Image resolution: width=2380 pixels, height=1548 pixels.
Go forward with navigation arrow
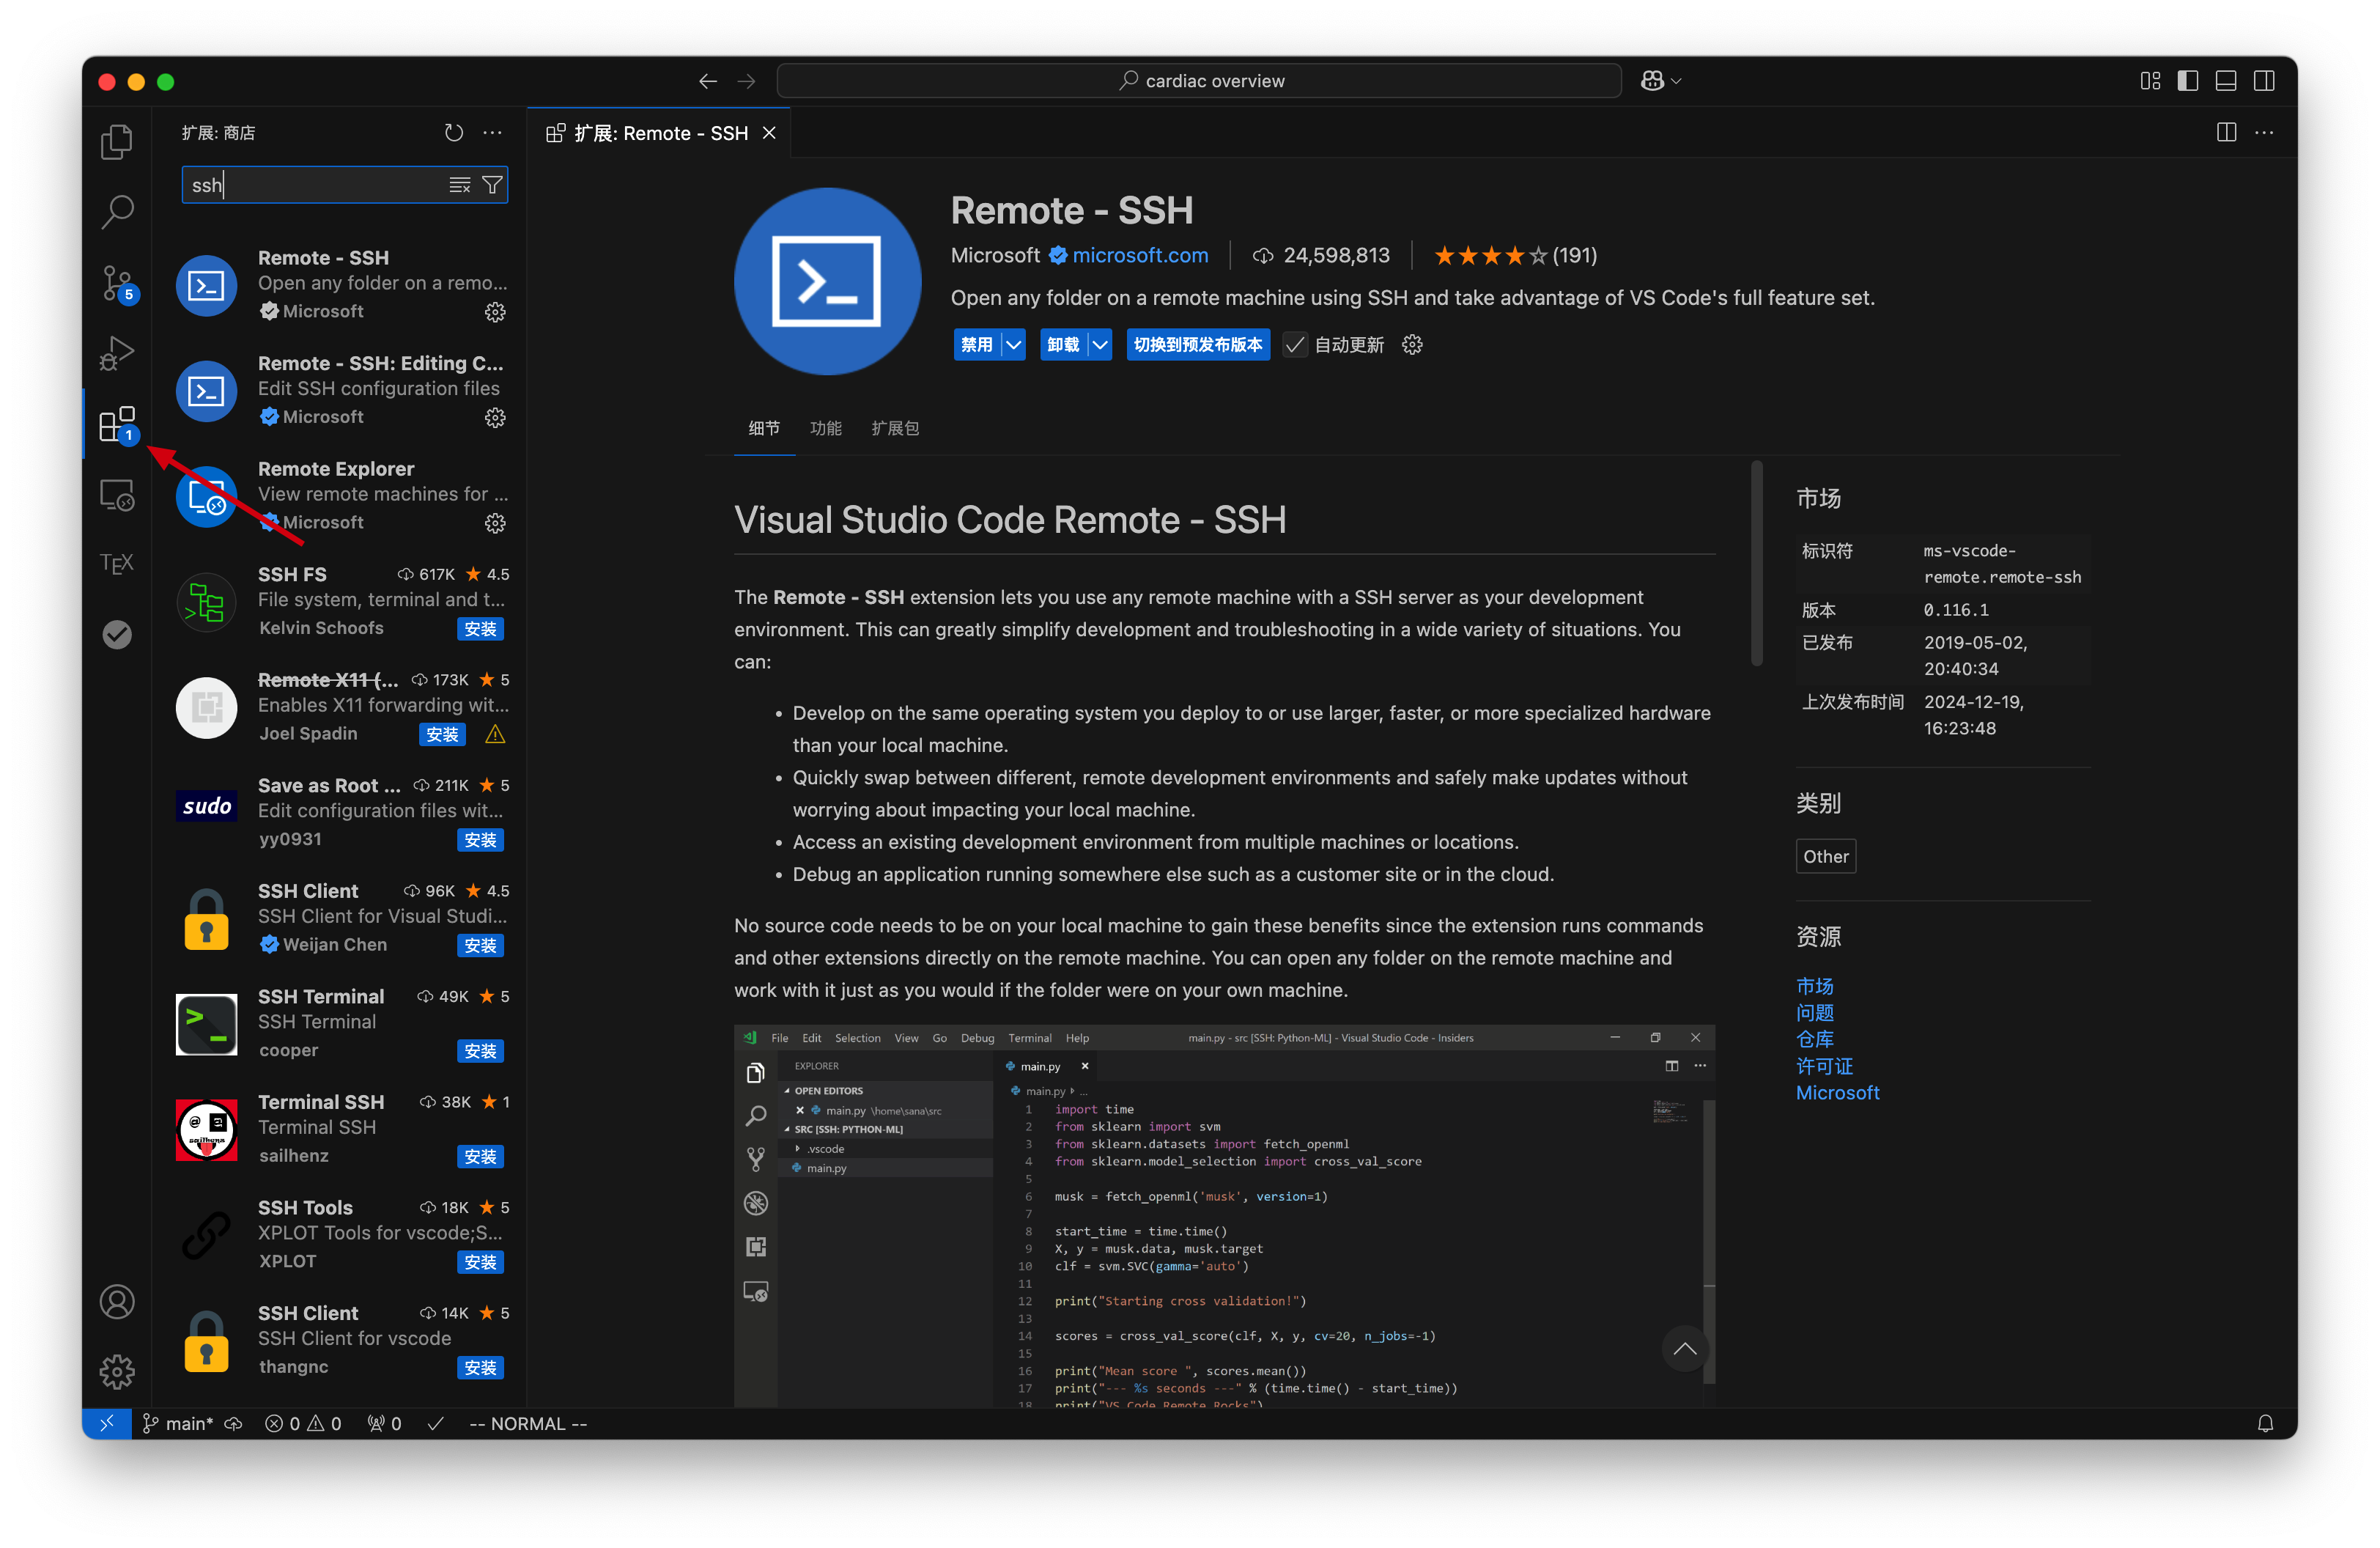(746, 81)
